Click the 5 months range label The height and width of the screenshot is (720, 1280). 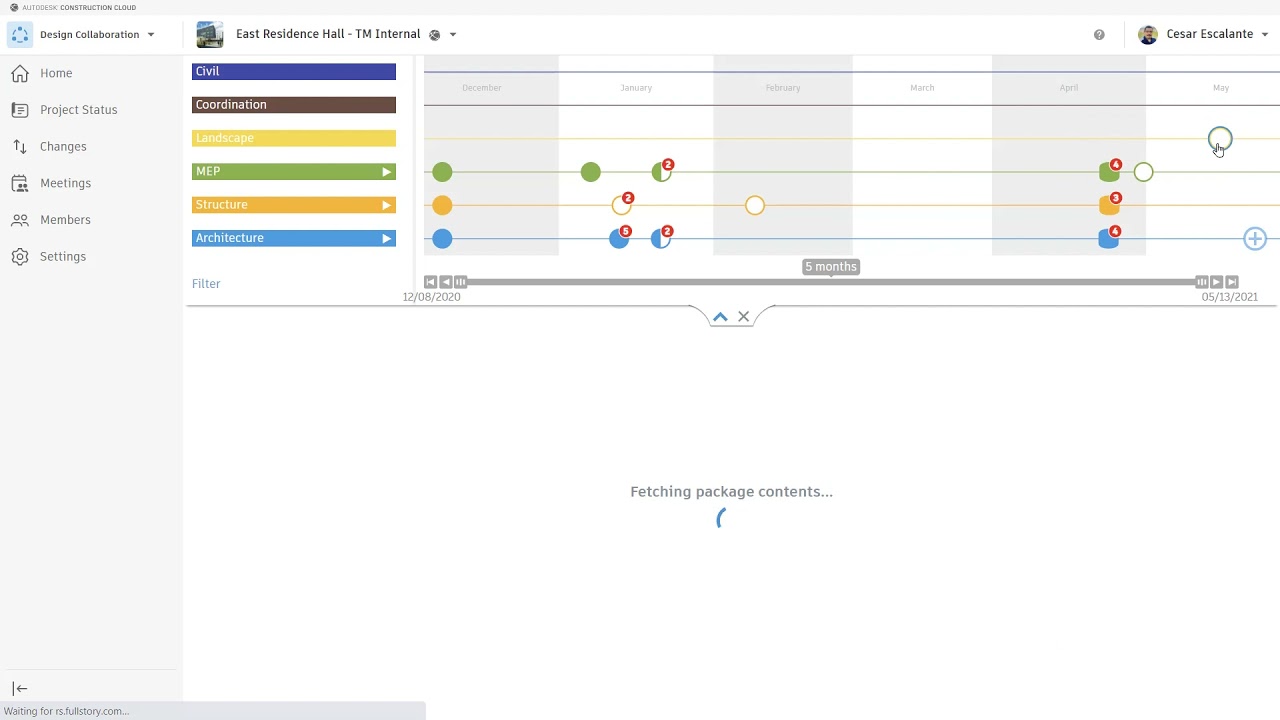831,267
